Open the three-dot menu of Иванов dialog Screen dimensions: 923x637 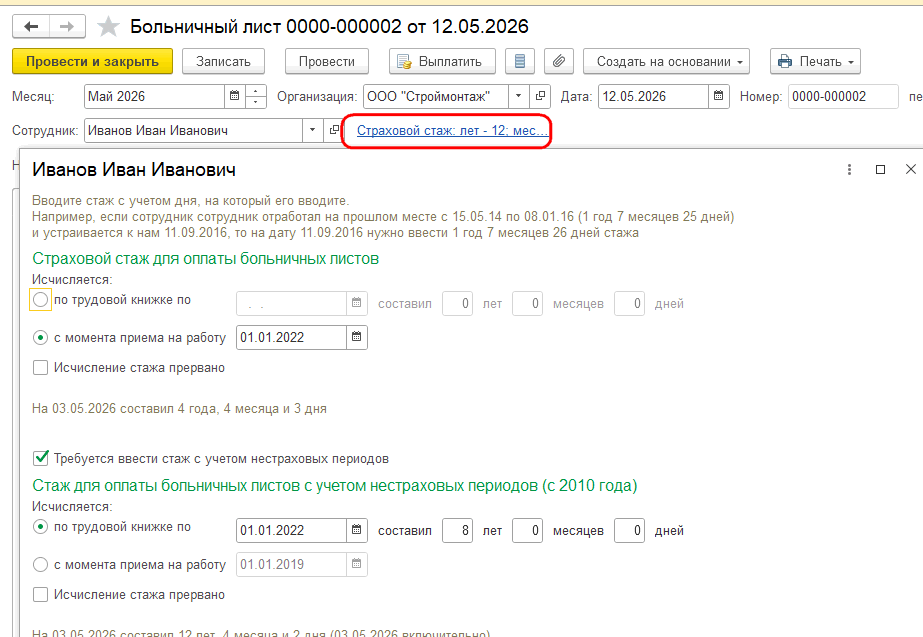pos(849,170)
